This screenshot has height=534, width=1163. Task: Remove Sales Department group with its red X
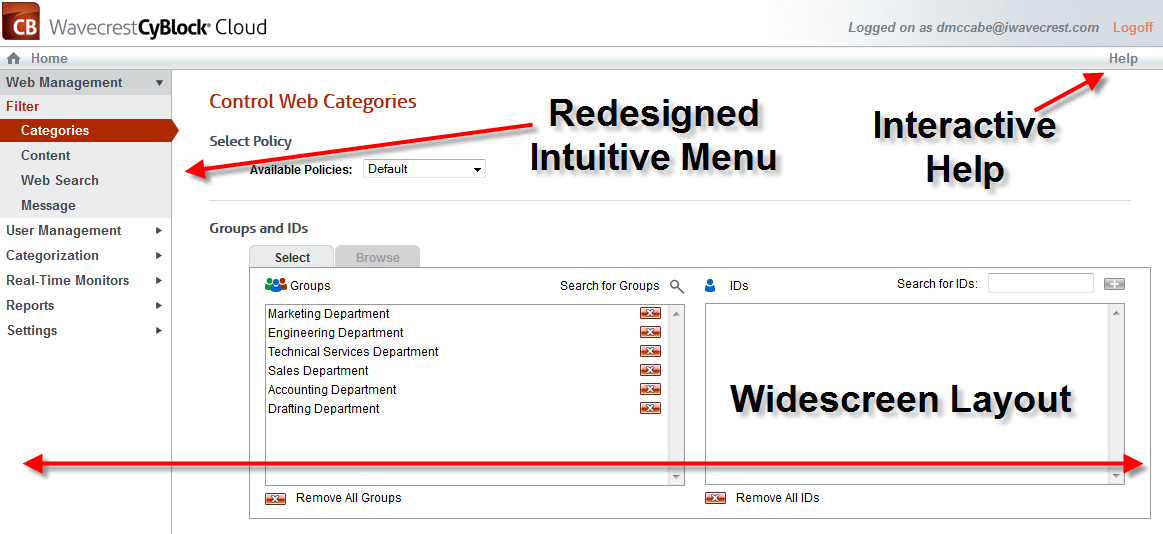point(650,371)
